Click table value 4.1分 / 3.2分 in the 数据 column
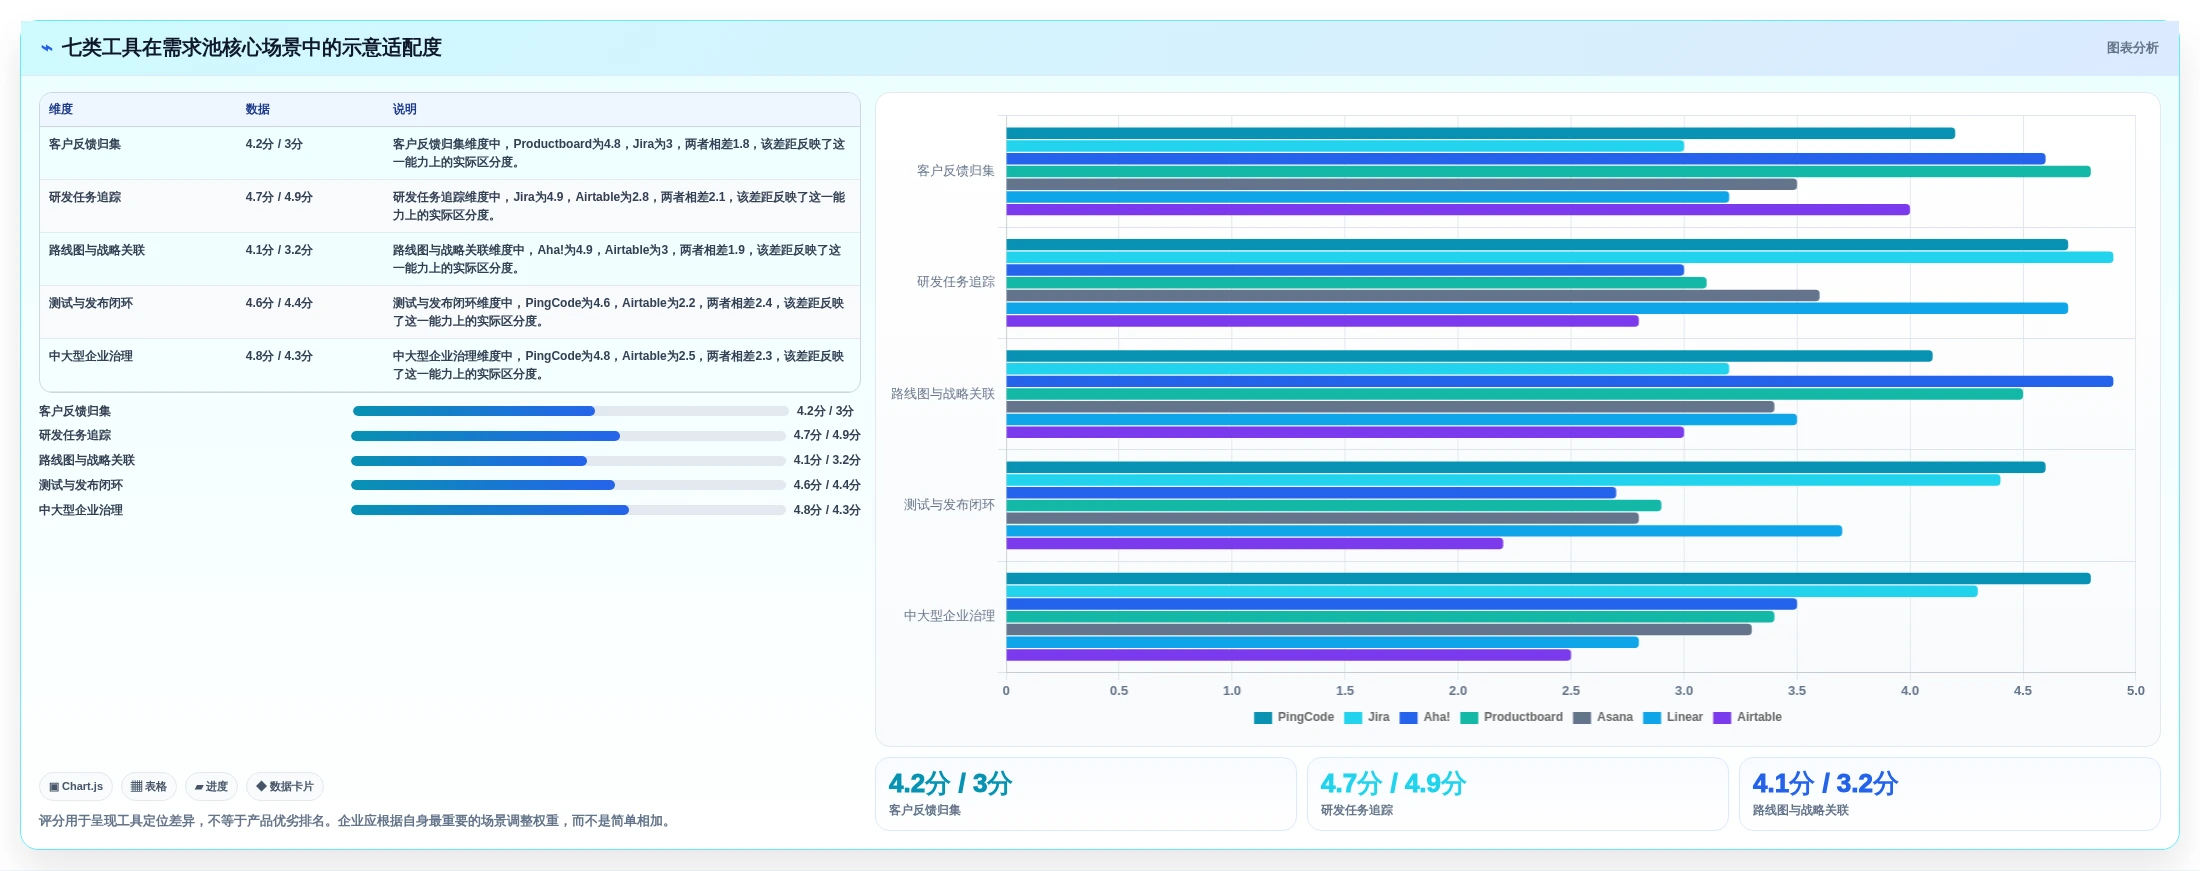This screenshot has height=871, width=2200. (x=279, y=250)
